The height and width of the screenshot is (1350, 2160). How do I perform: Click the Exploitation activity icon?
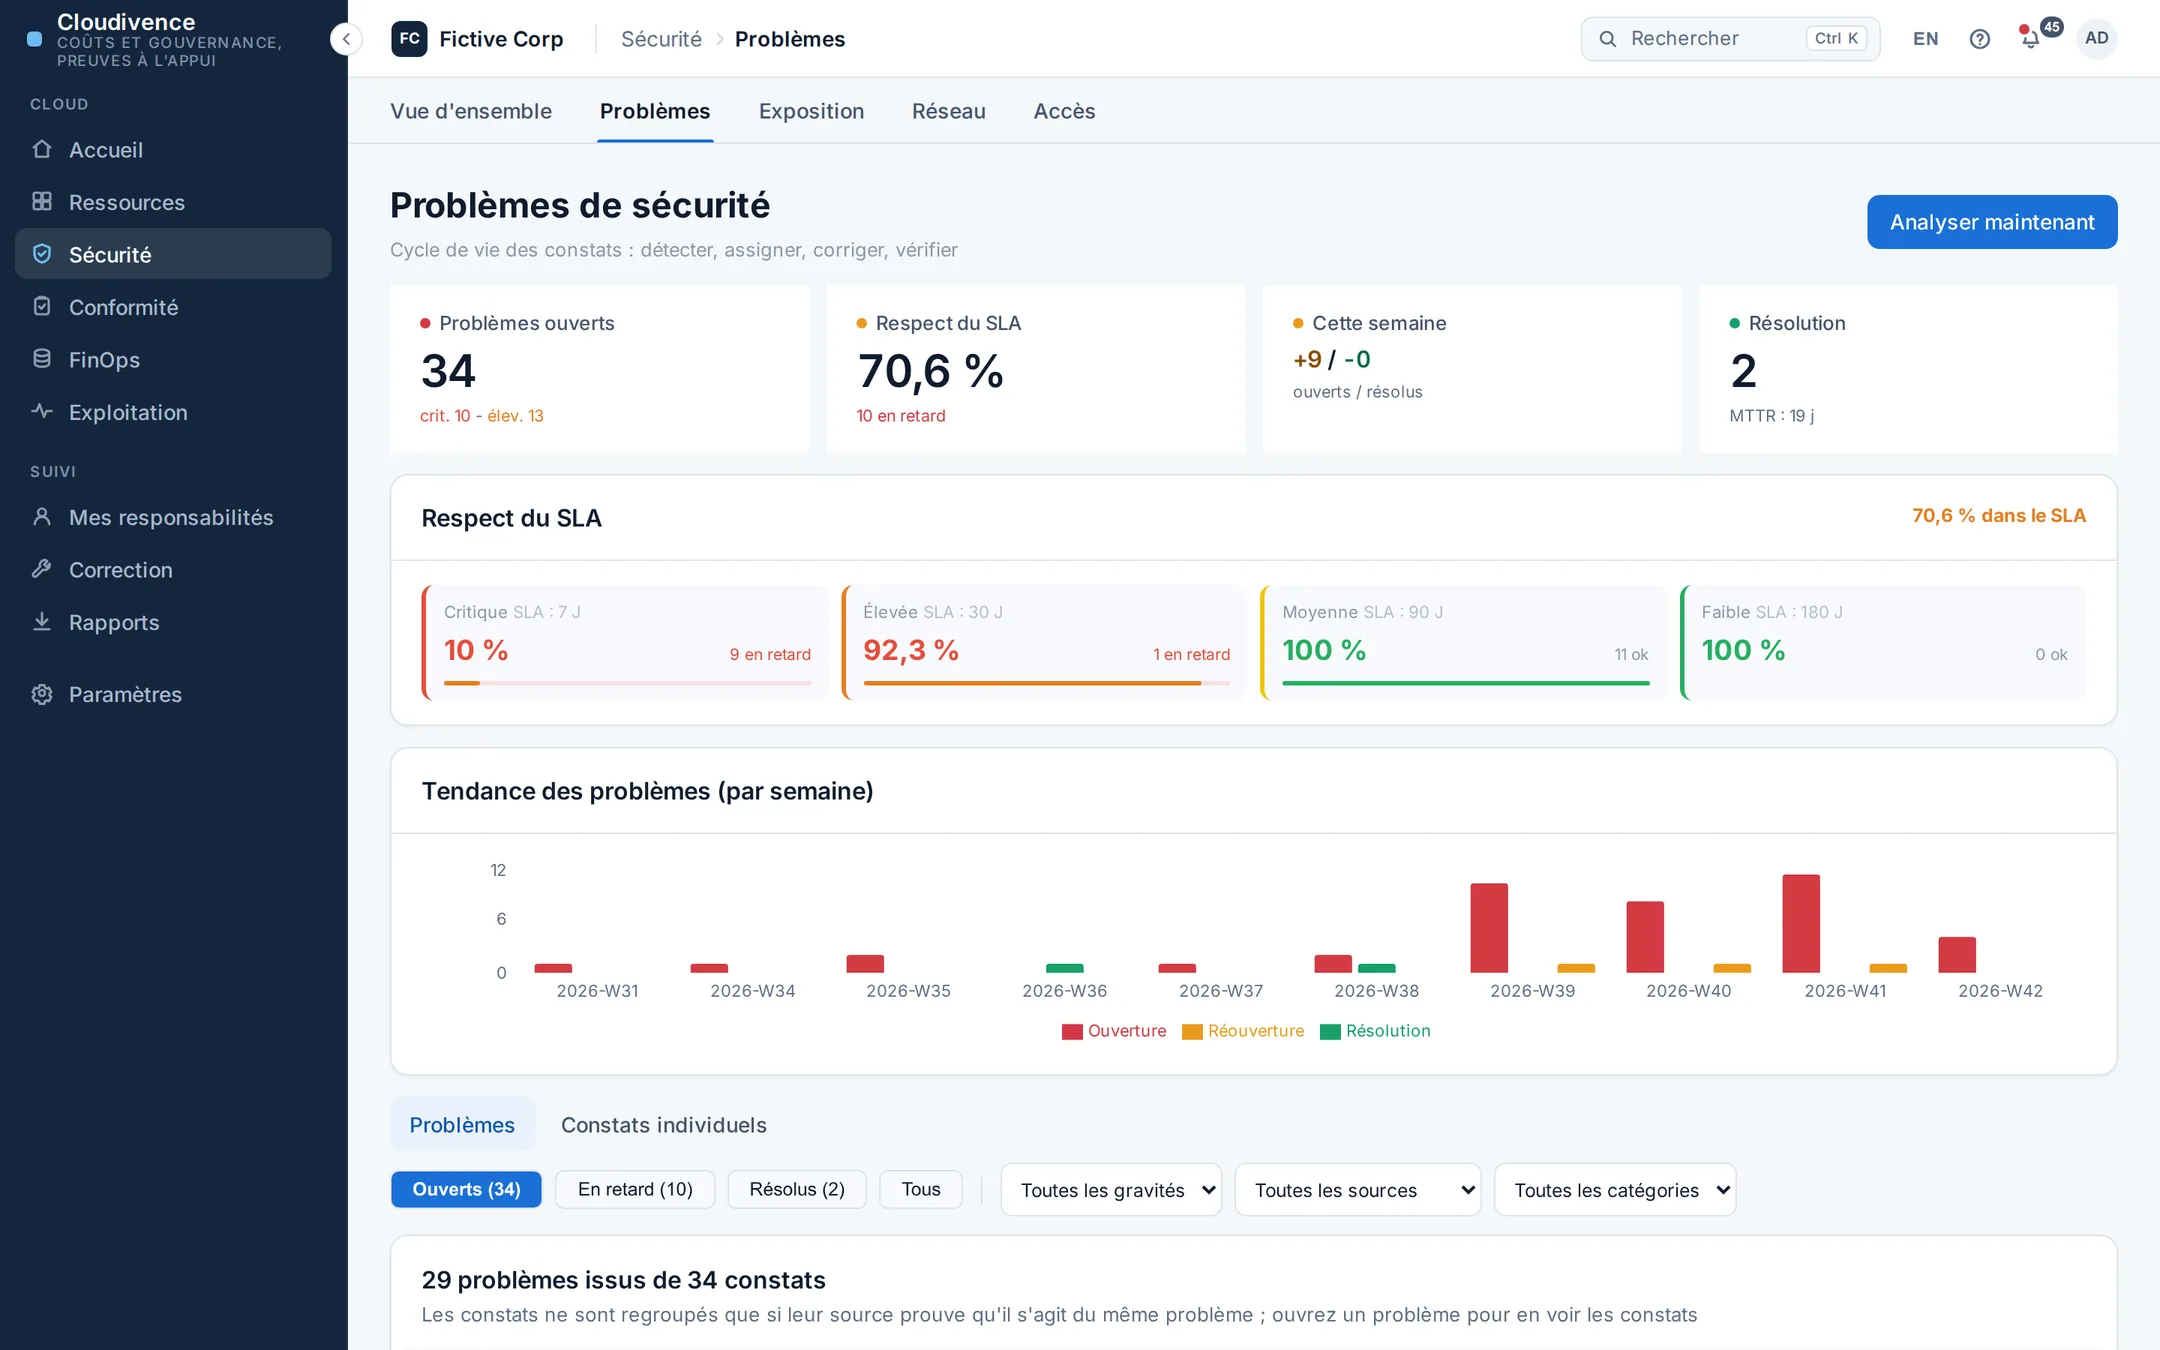point(42,411)
